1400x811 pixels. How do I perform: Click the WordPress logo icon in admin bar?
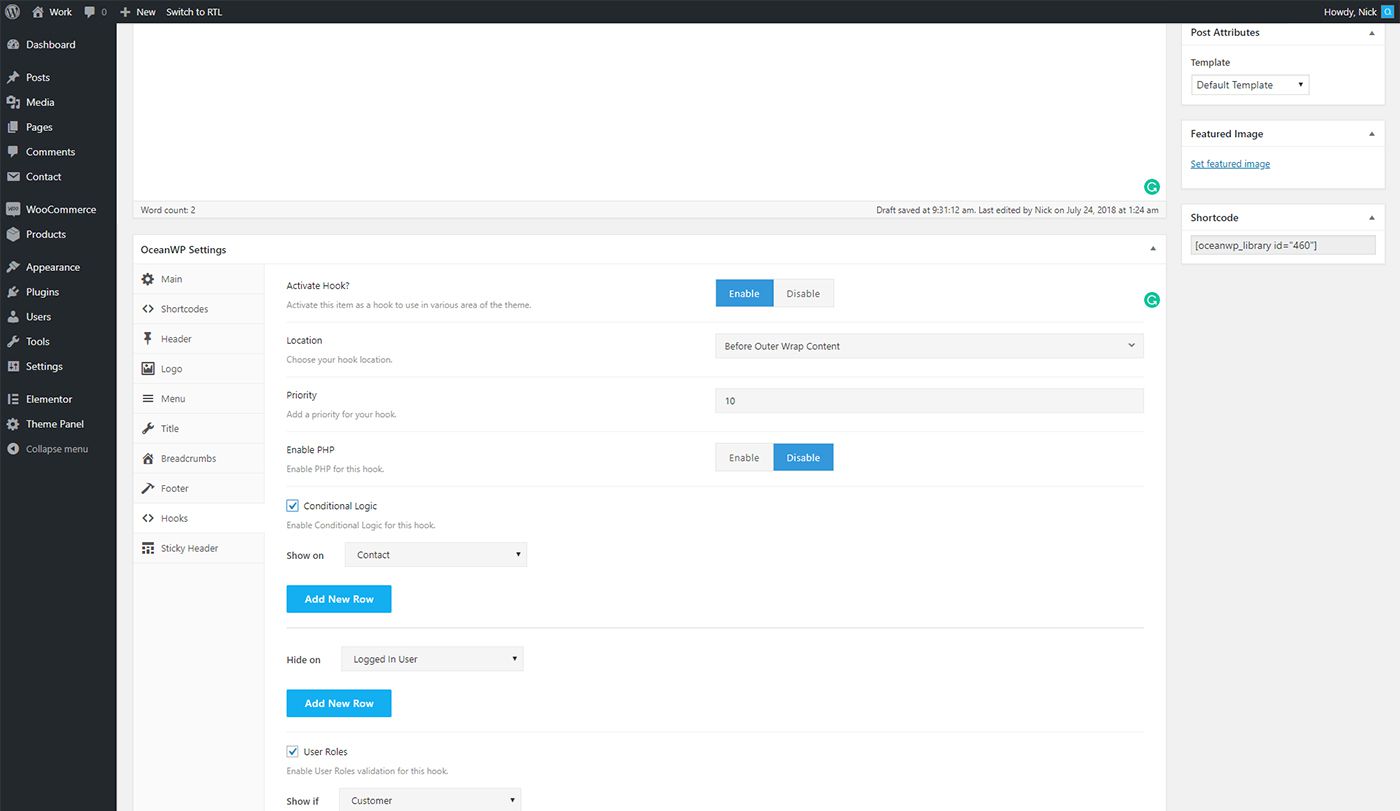(x=12, y=12)
